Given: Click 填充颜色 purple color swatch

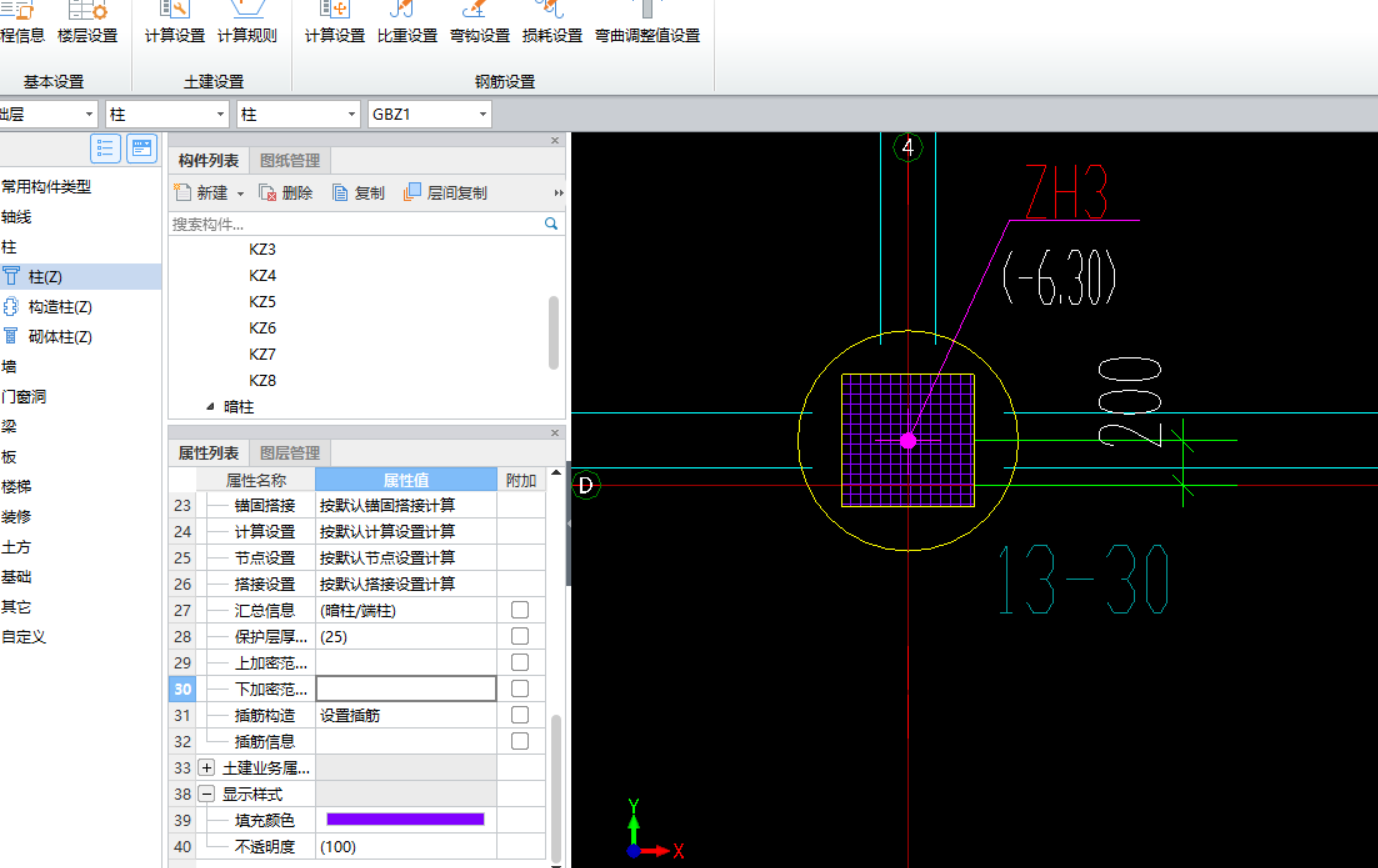Looking at the screenshot, I should pos(405,820).
